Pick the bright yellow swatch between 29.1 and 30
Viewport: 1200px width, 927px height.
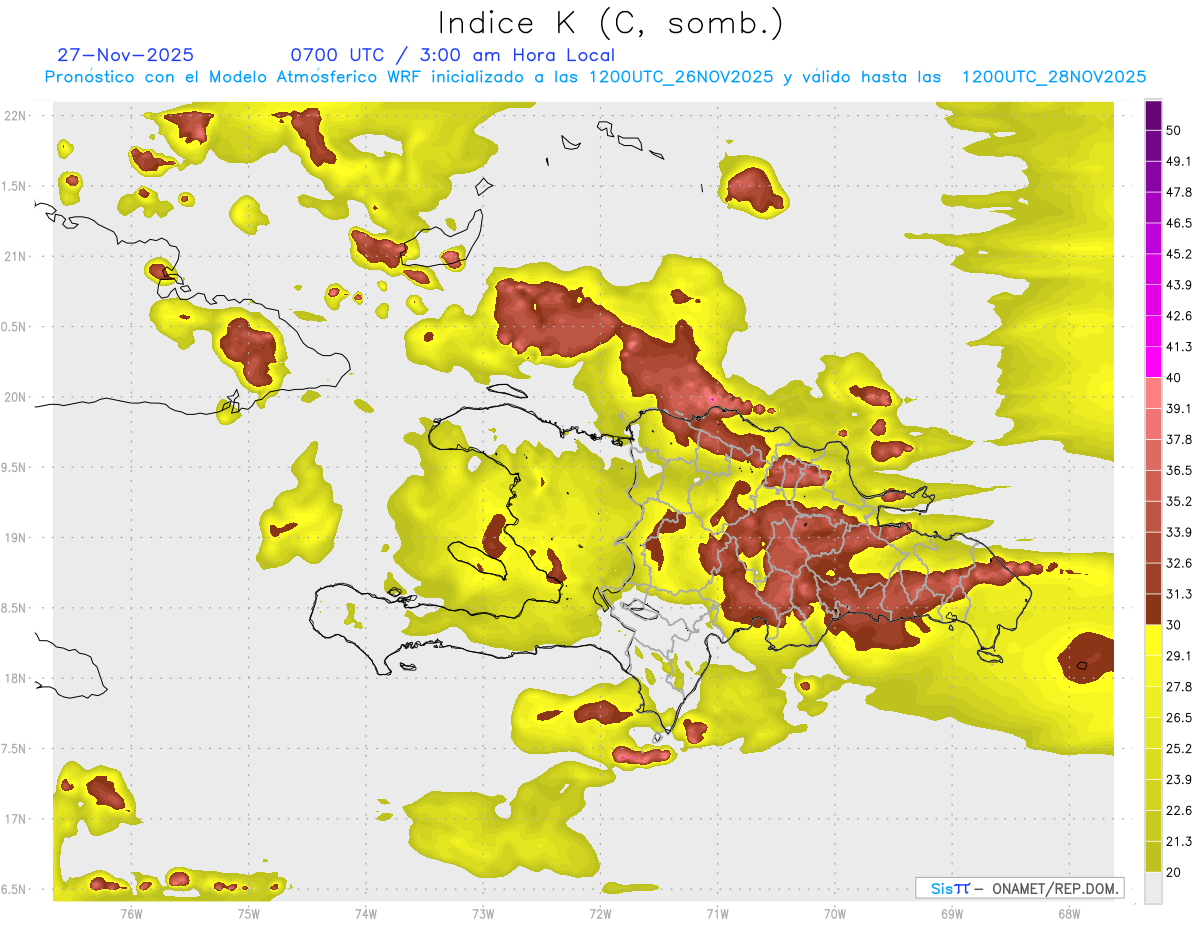point(1153,640)
